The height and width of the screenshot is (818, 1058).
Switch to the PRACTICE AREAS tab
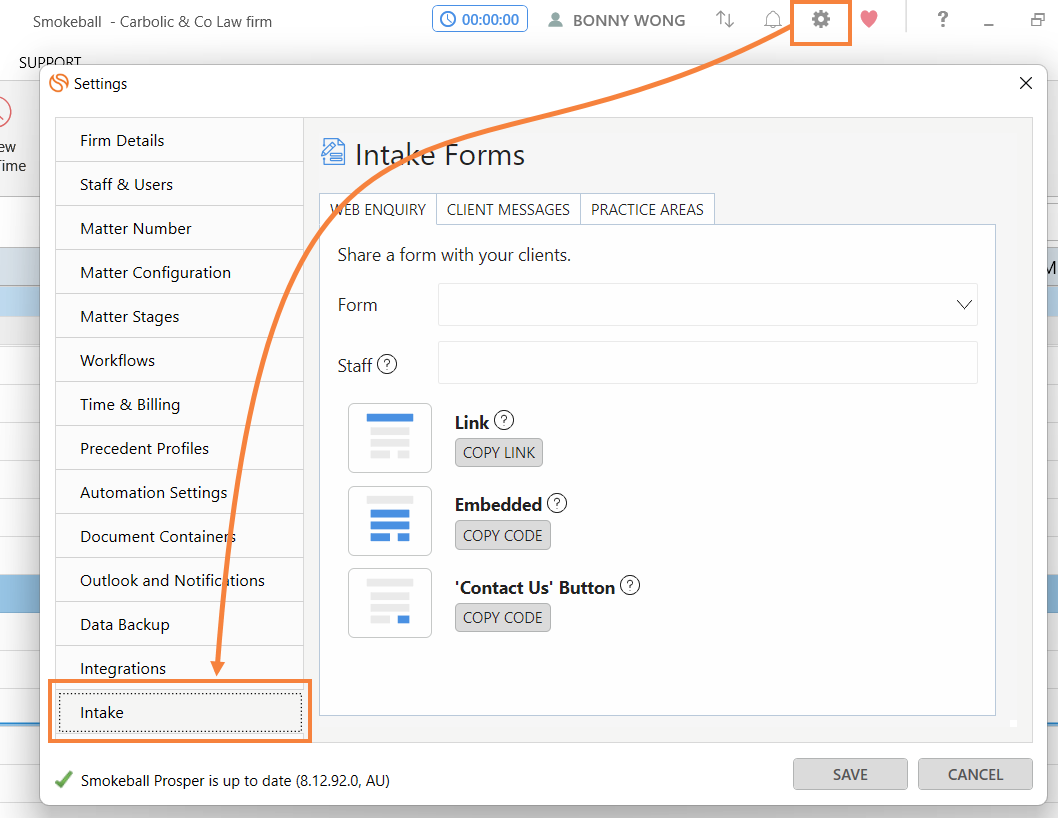click(x=647, y=210)
